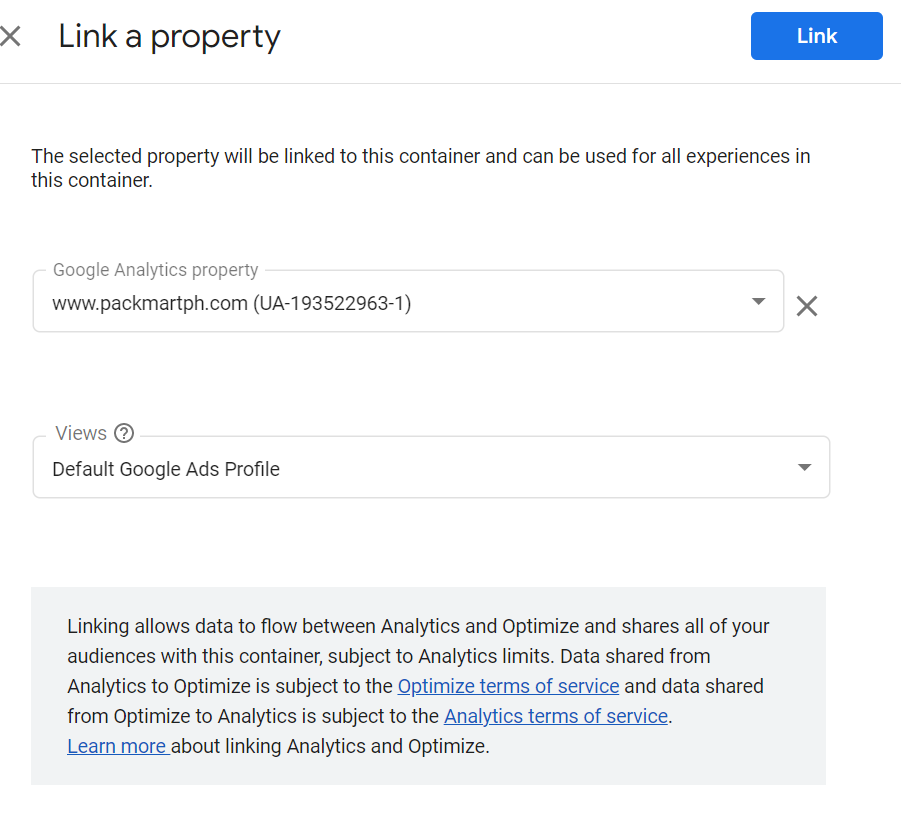Click the 'about linking Analytics and Optimize' text

330,746
